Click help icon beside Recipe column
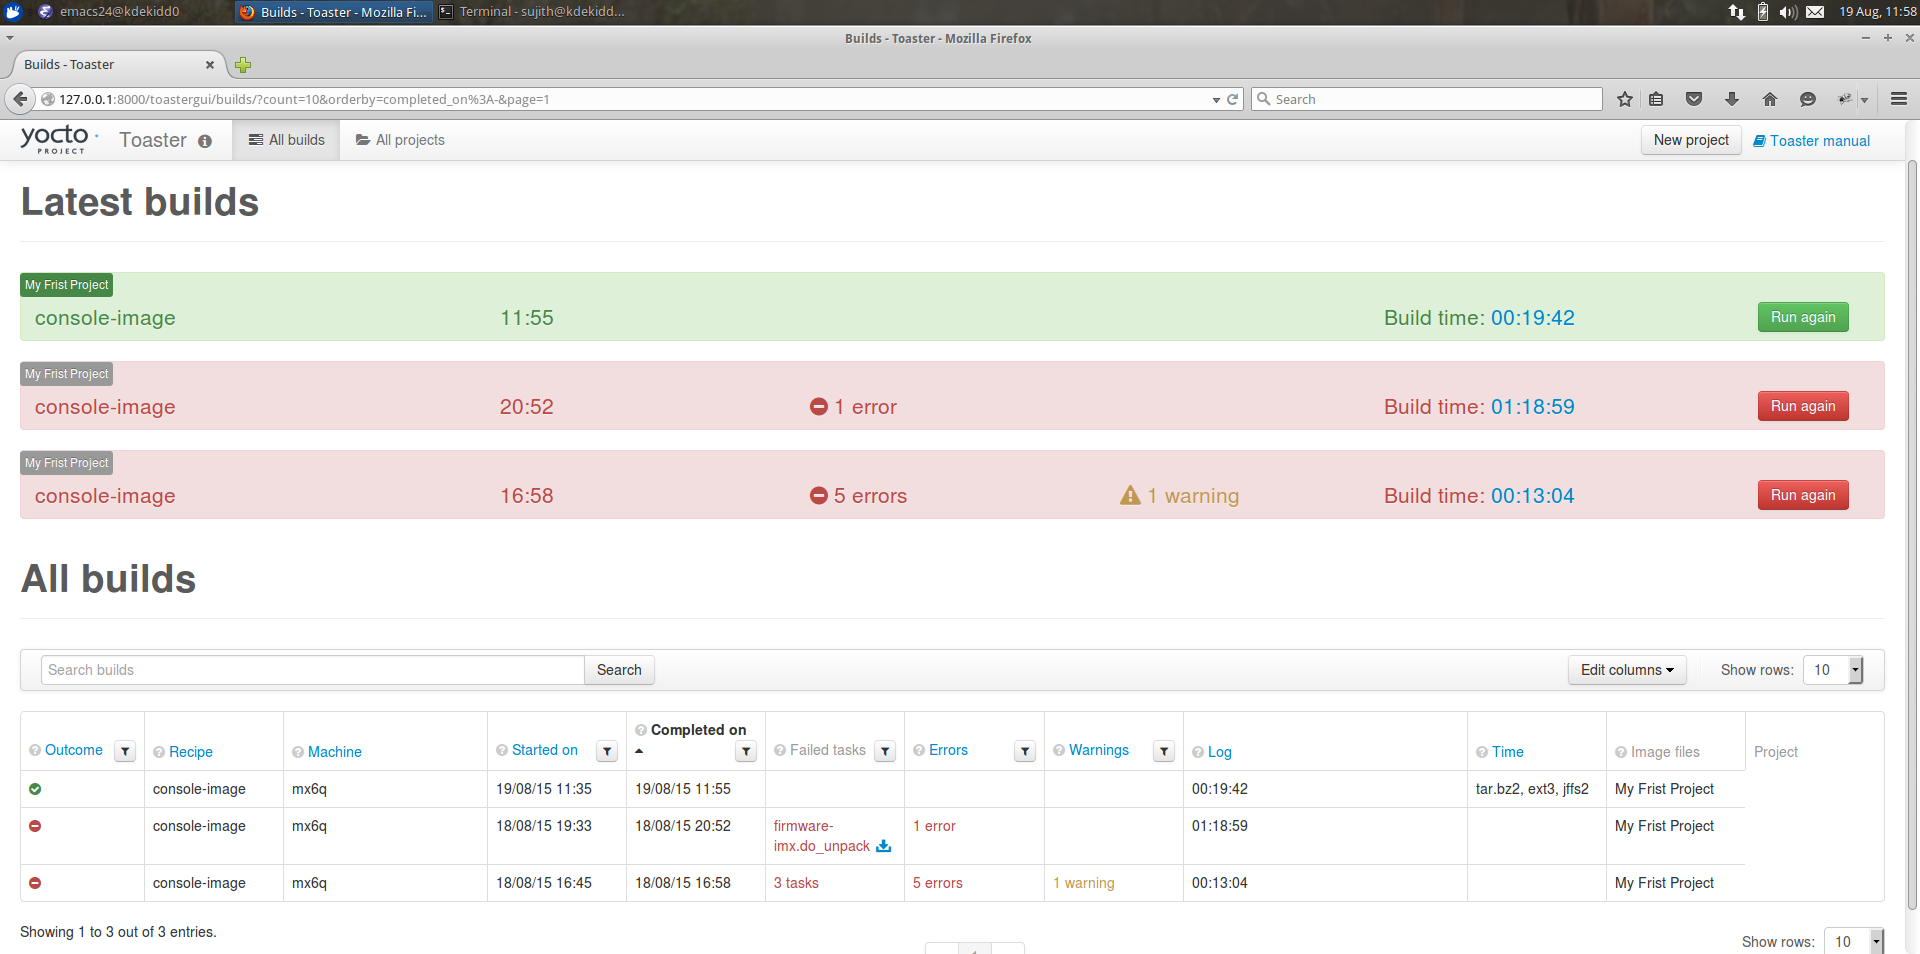The image size is (1920, 954). (x=159, y=752)
